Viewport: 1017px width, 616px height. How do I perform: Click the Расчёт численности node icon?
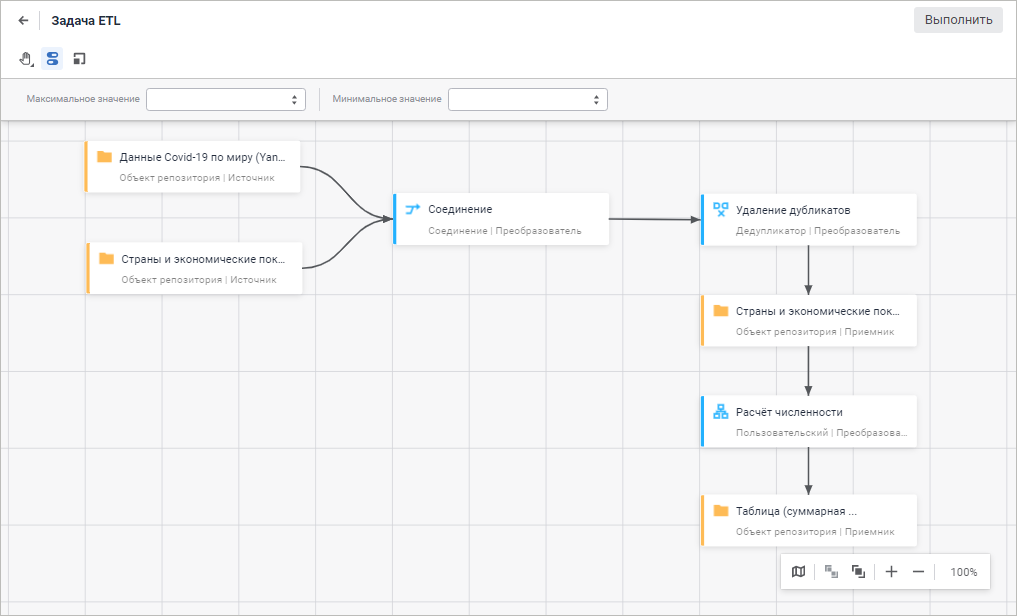[720, 412]
